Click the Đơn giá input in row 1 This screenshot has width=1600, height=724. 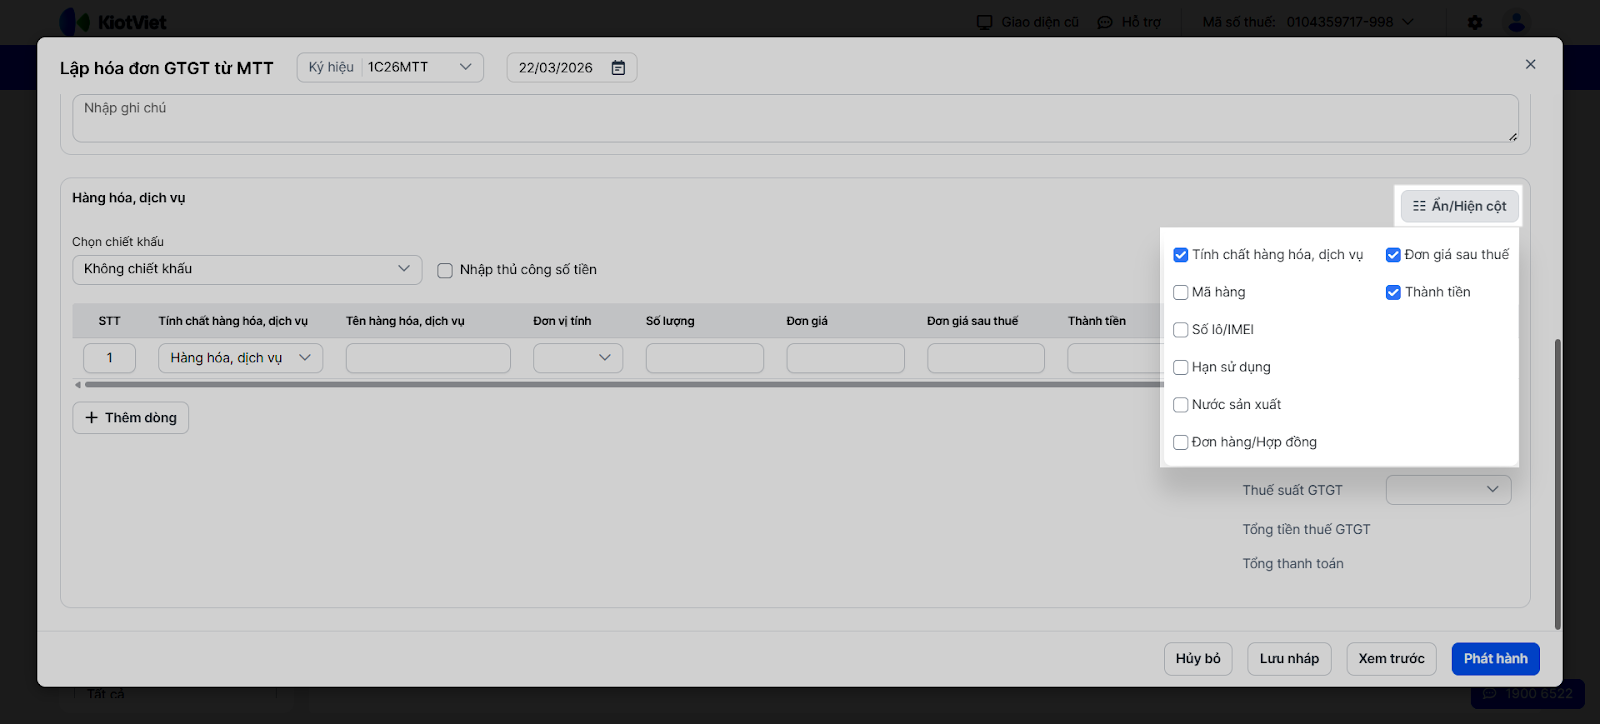point(846,358)
